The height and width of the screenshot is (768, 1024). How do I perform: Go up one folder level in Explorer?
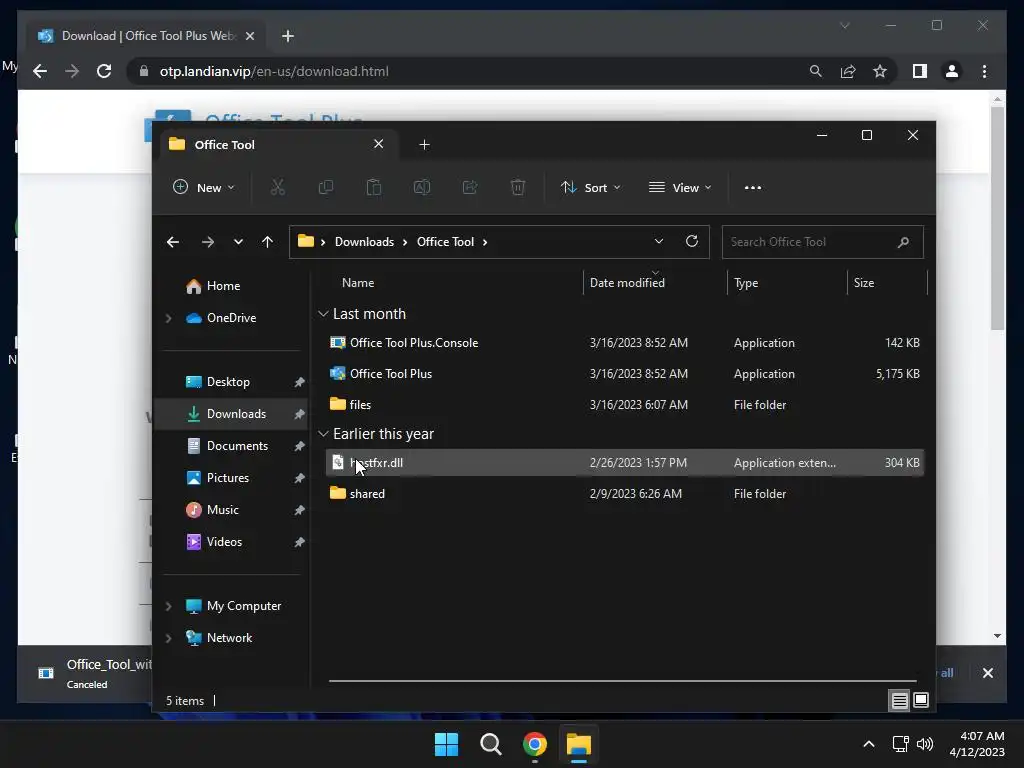[x=267, y=242]
